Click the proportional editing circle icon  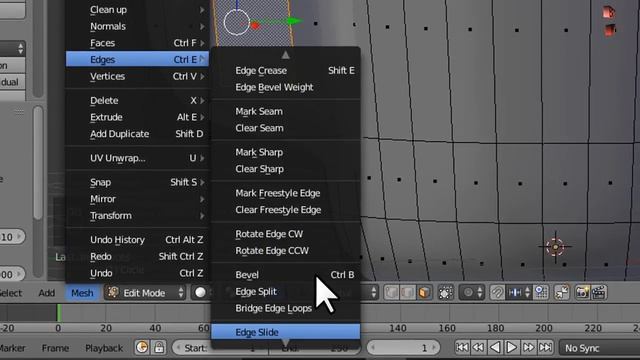[468, 292]
